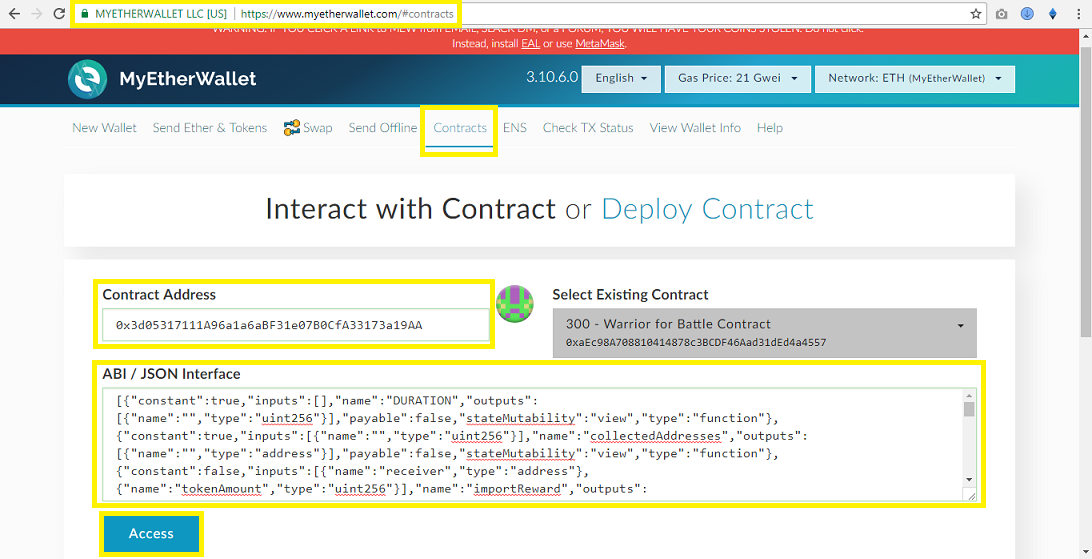Expand the Select Existing Contract dropdown

765,333
